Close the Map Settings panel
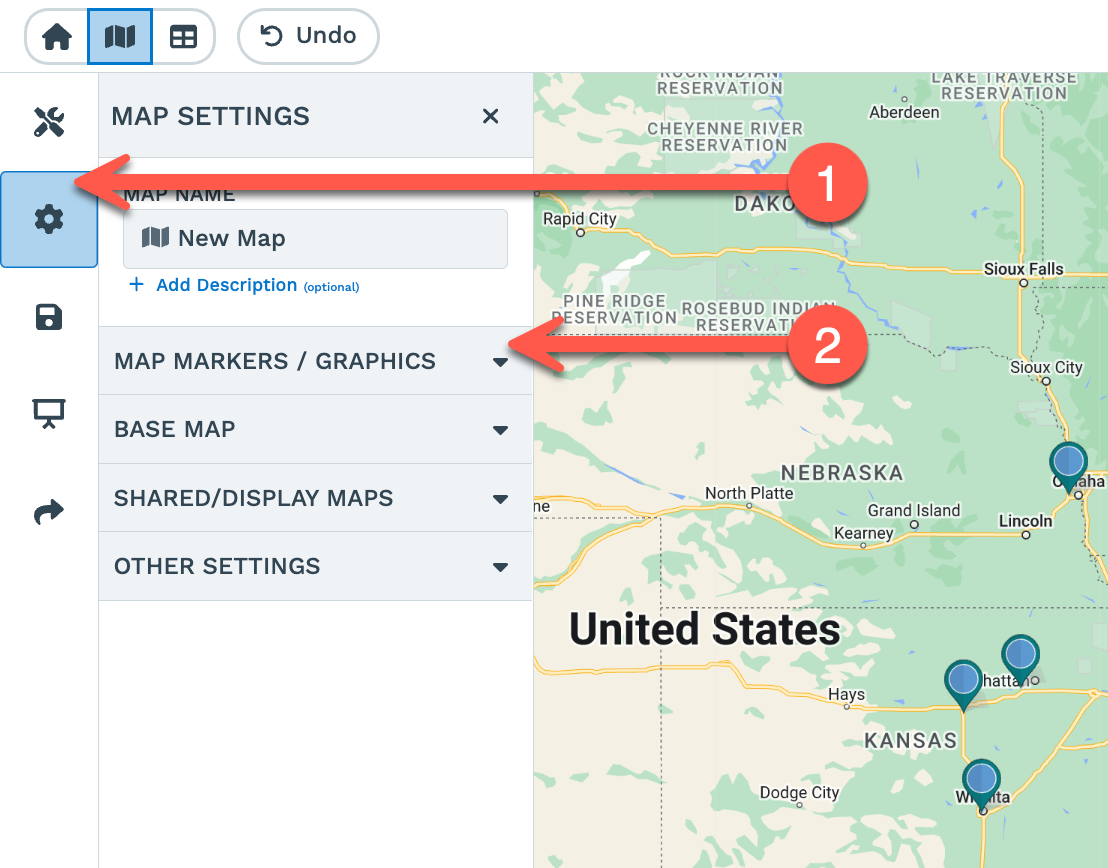Screen dimensions: 1108x868 pyautogui.click(x=490, y=116)
